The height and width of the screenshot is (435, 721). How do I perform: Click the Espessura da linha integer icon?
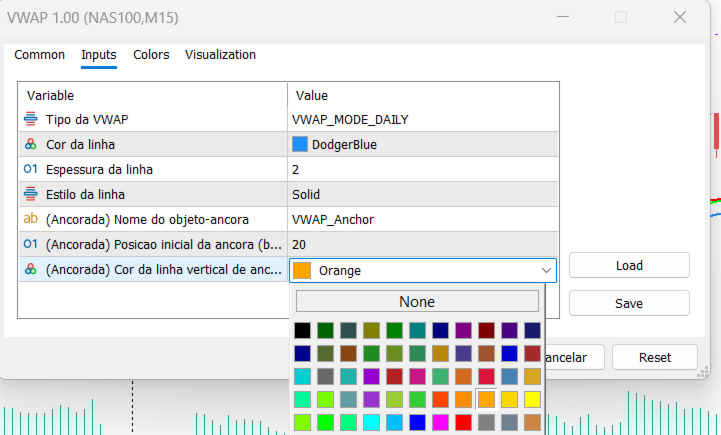pos(30,169)
